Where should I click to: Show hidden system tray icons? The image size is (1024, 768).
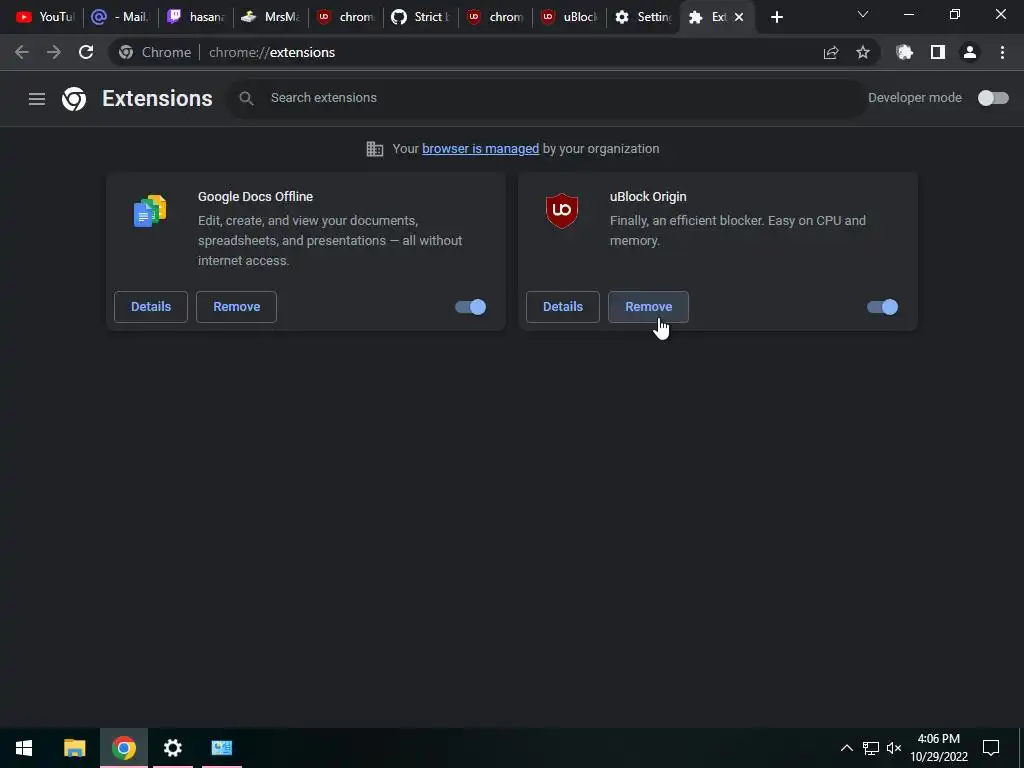[846, 748]
